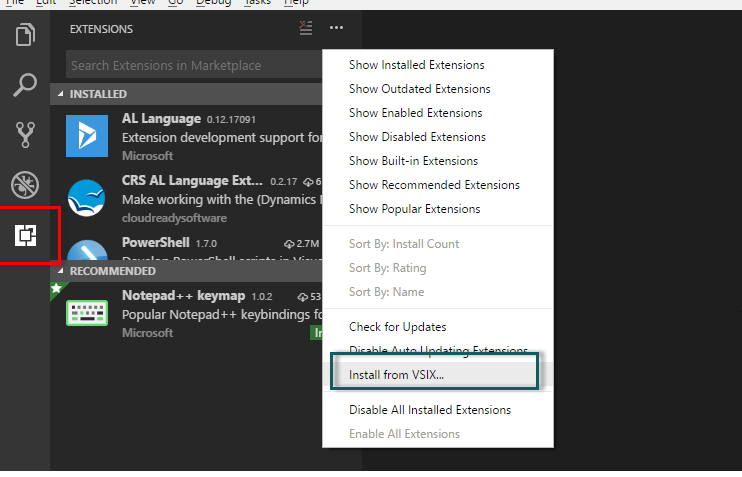Select the Extensions view icon
This screenshot has height=477, width=742.
point(25,235)
